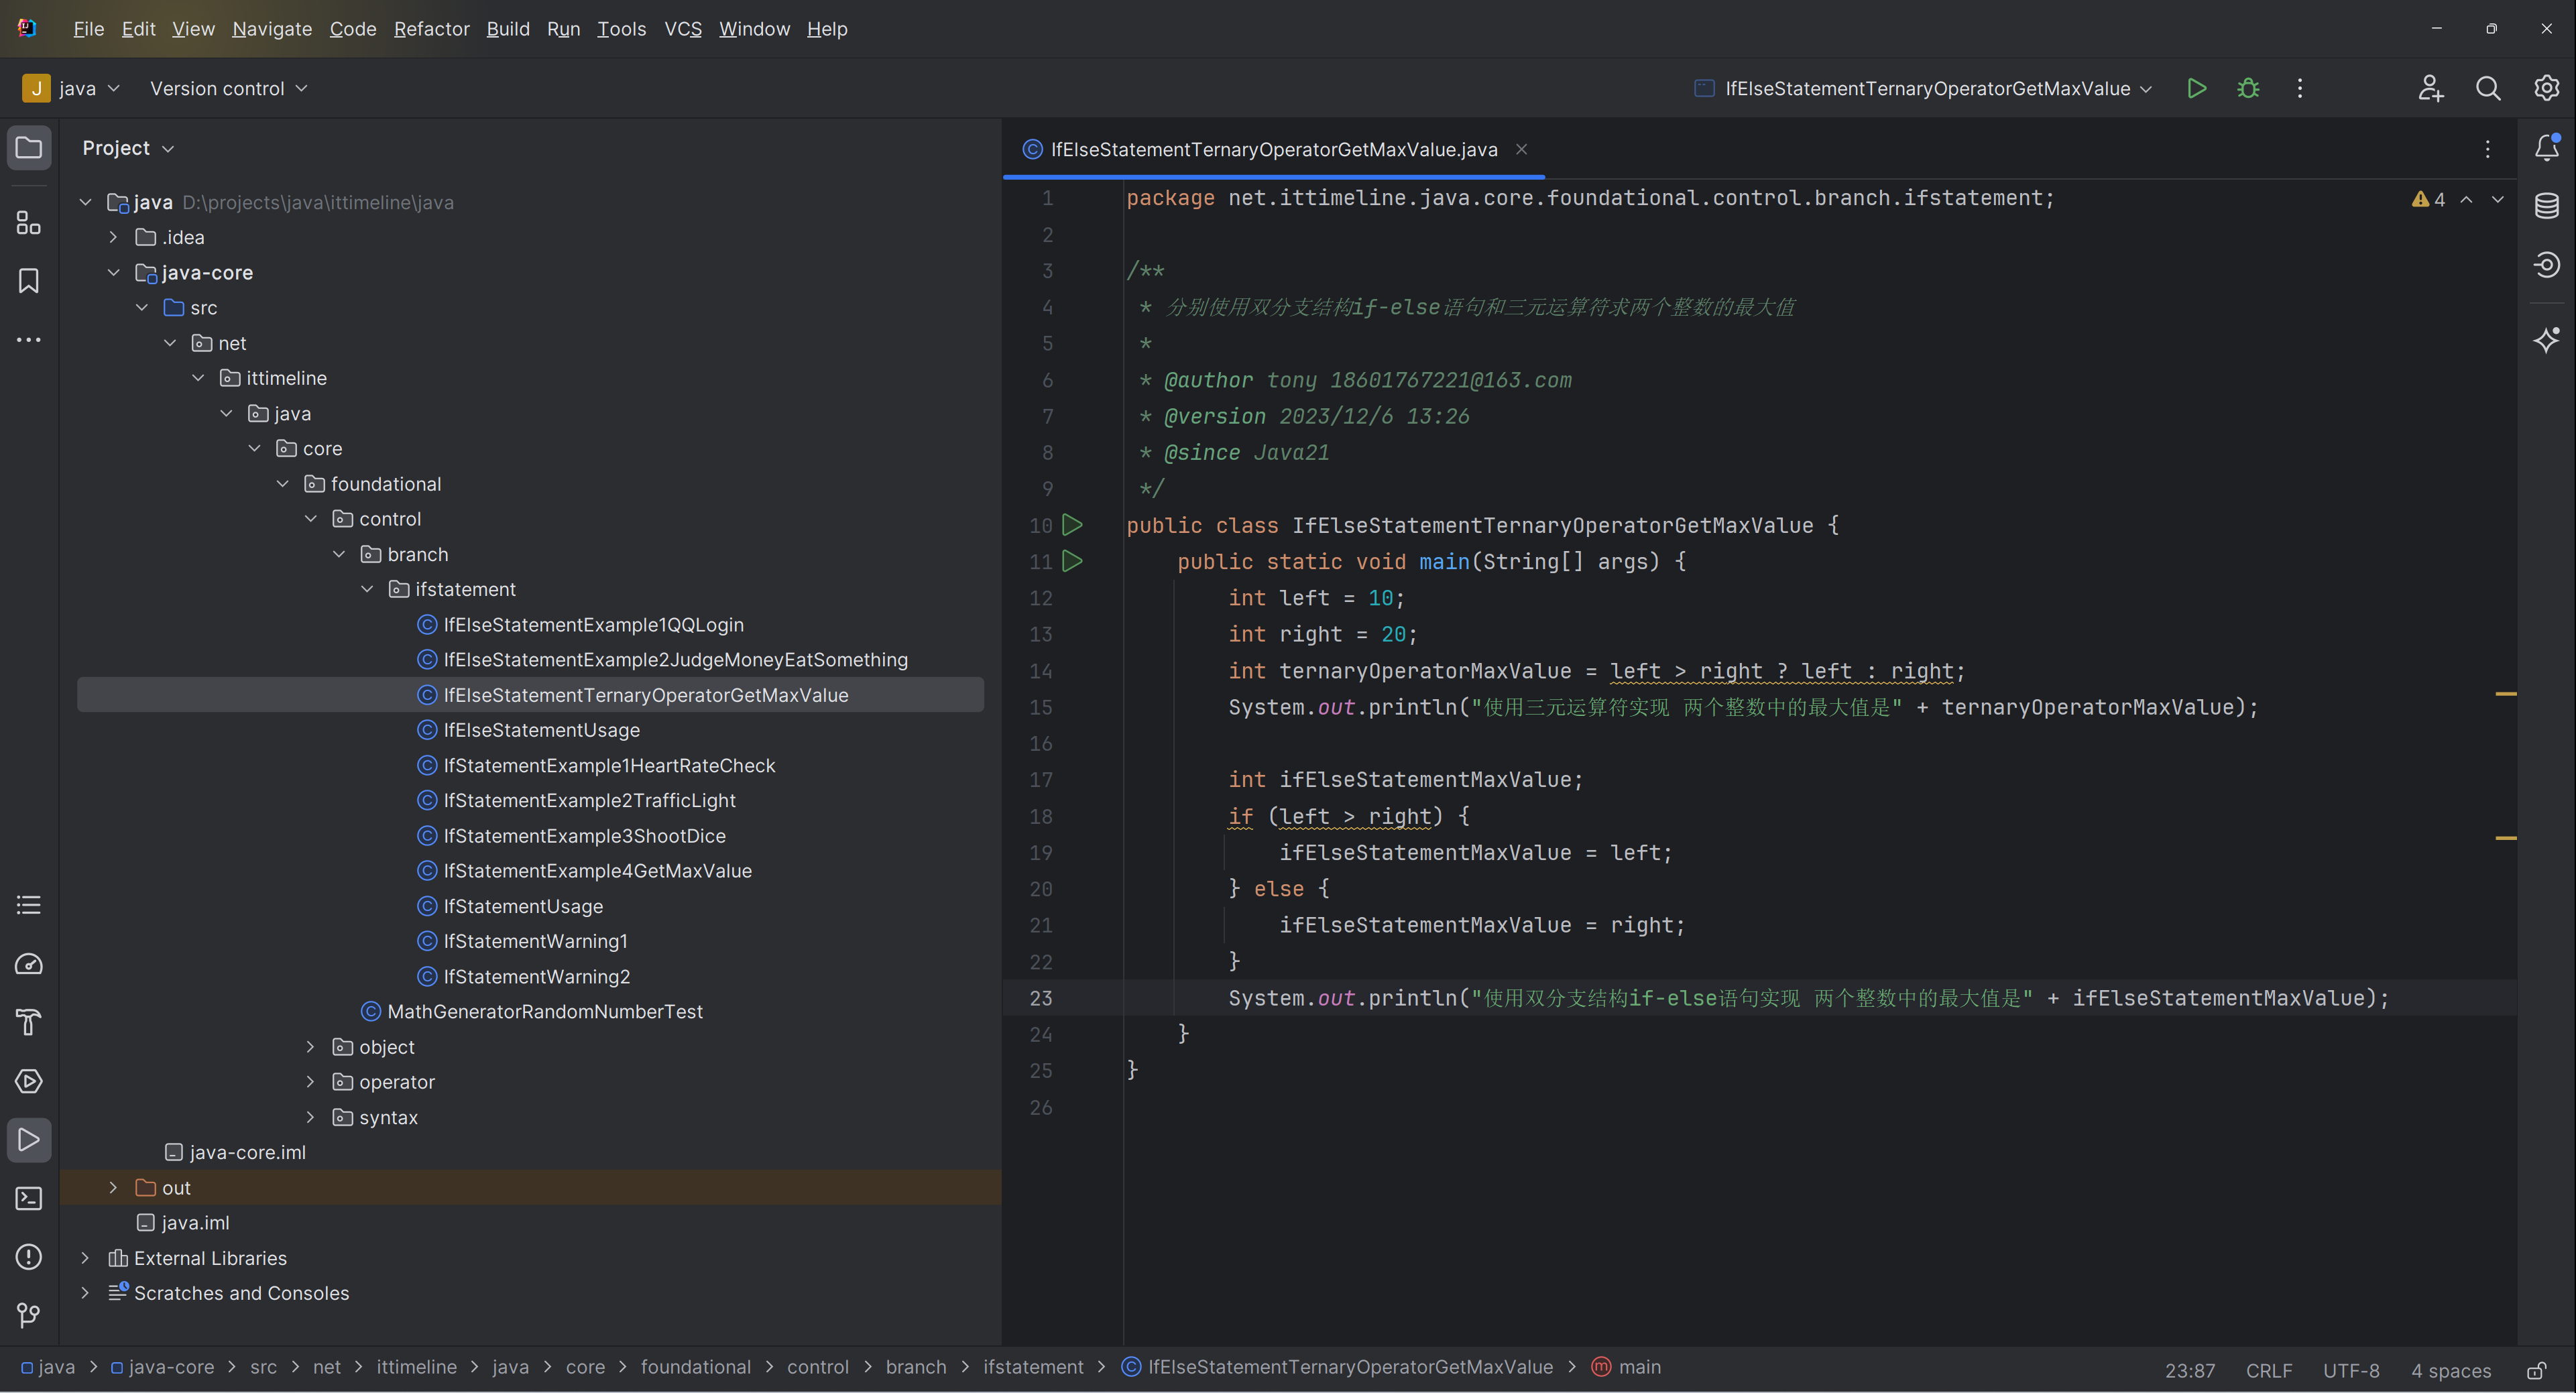Expand the out folder
Viewport: 2576px width, 1393px height.
113,1187
